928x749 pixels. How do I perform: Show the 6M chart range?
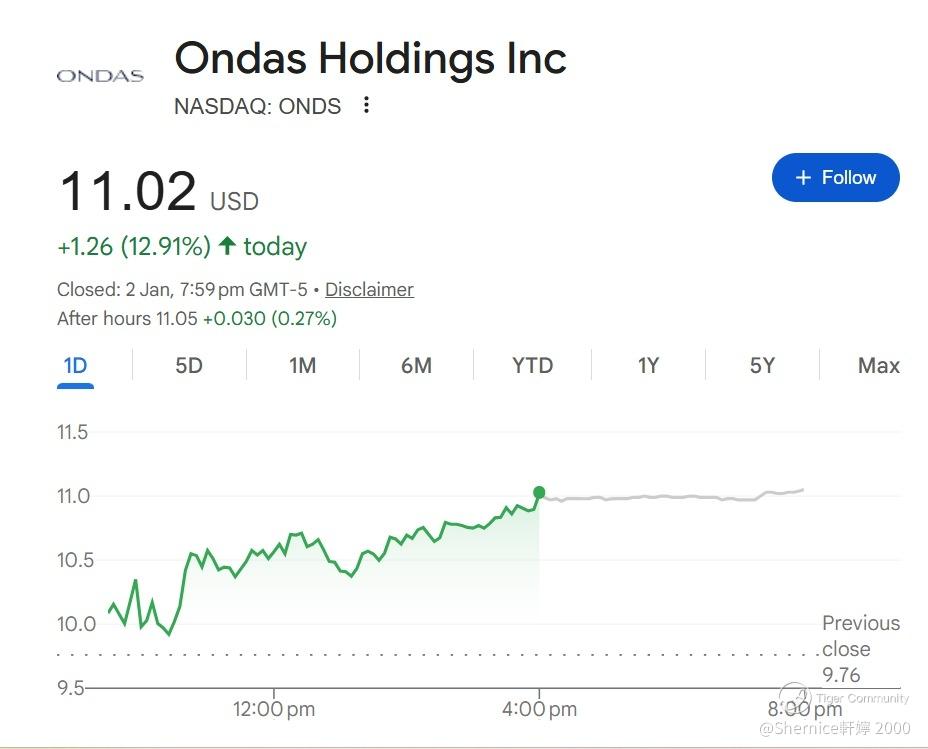click(x=416, y=366)
